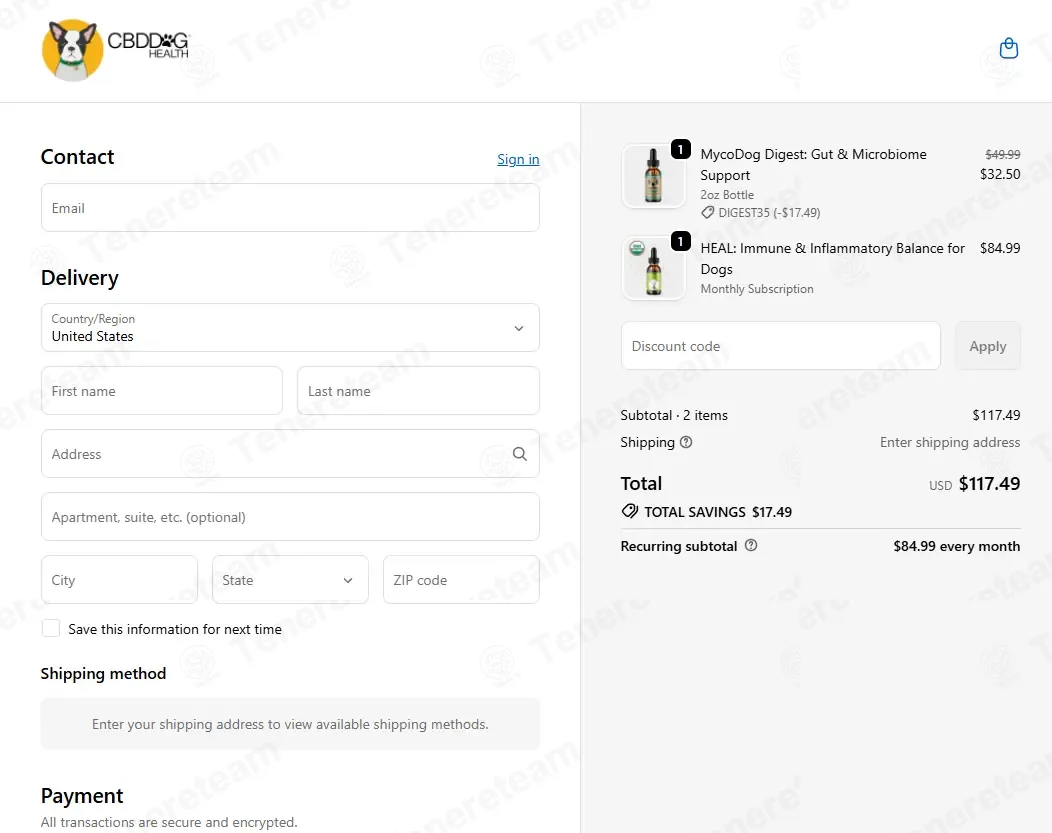
Task: Click the HEAL item quantity badge
Action: (680, 241)
